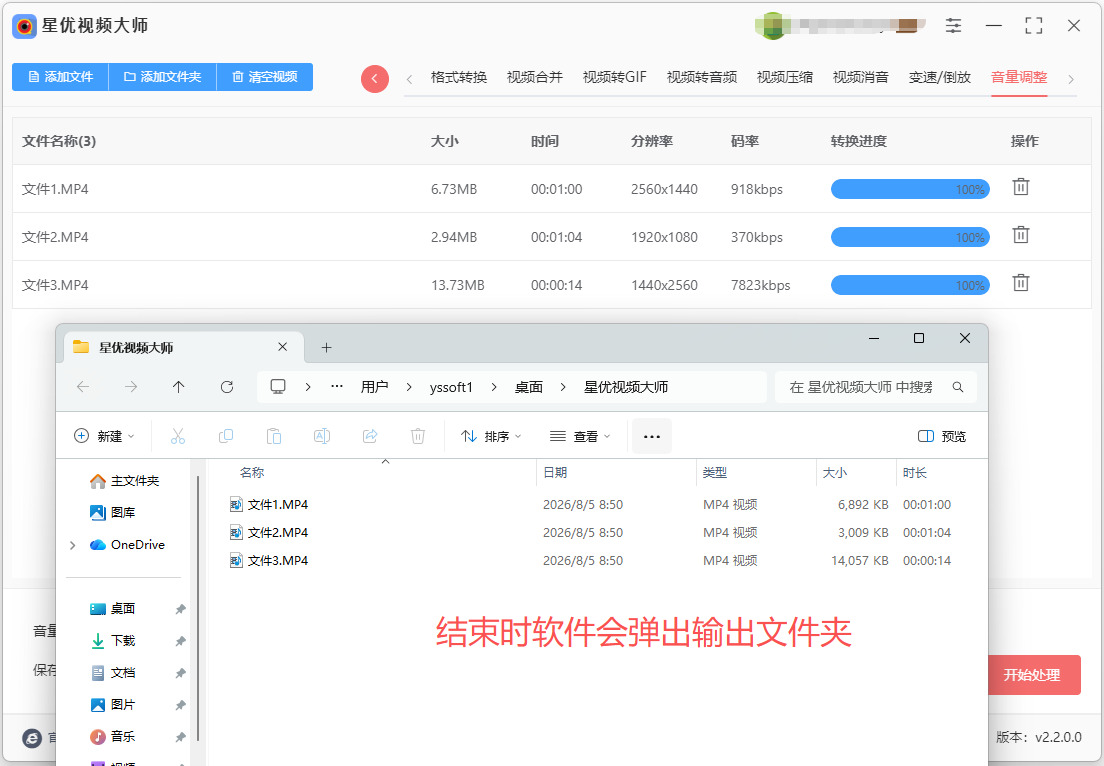This screenshot has width=1104, height=766.
Task: Delete 文件3.MP4 using its trash icon
Action: pos(1020,283)
